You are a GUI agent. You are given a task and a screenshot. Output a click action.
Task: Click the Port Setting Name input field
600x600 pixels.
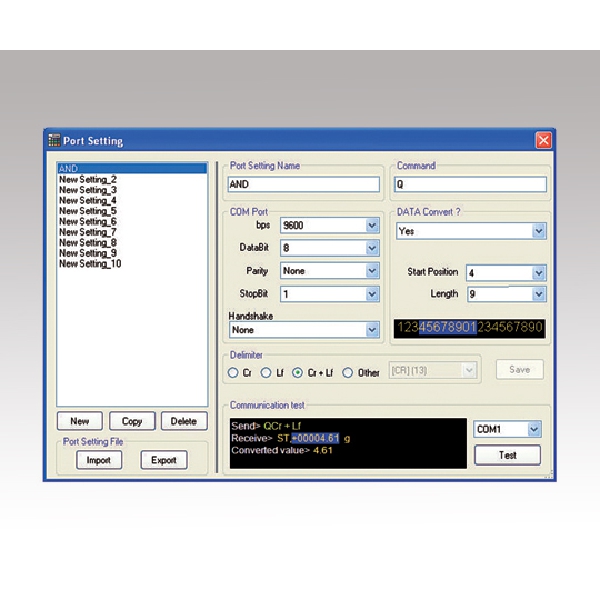[x=304, y=185]
